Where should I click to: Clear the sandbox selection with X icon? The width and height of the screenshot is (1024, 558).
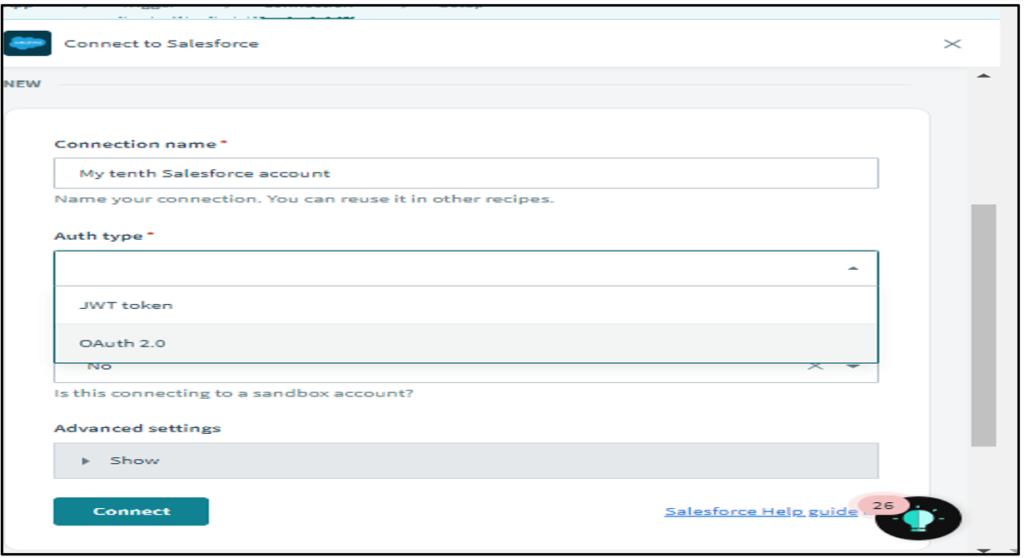816,366
